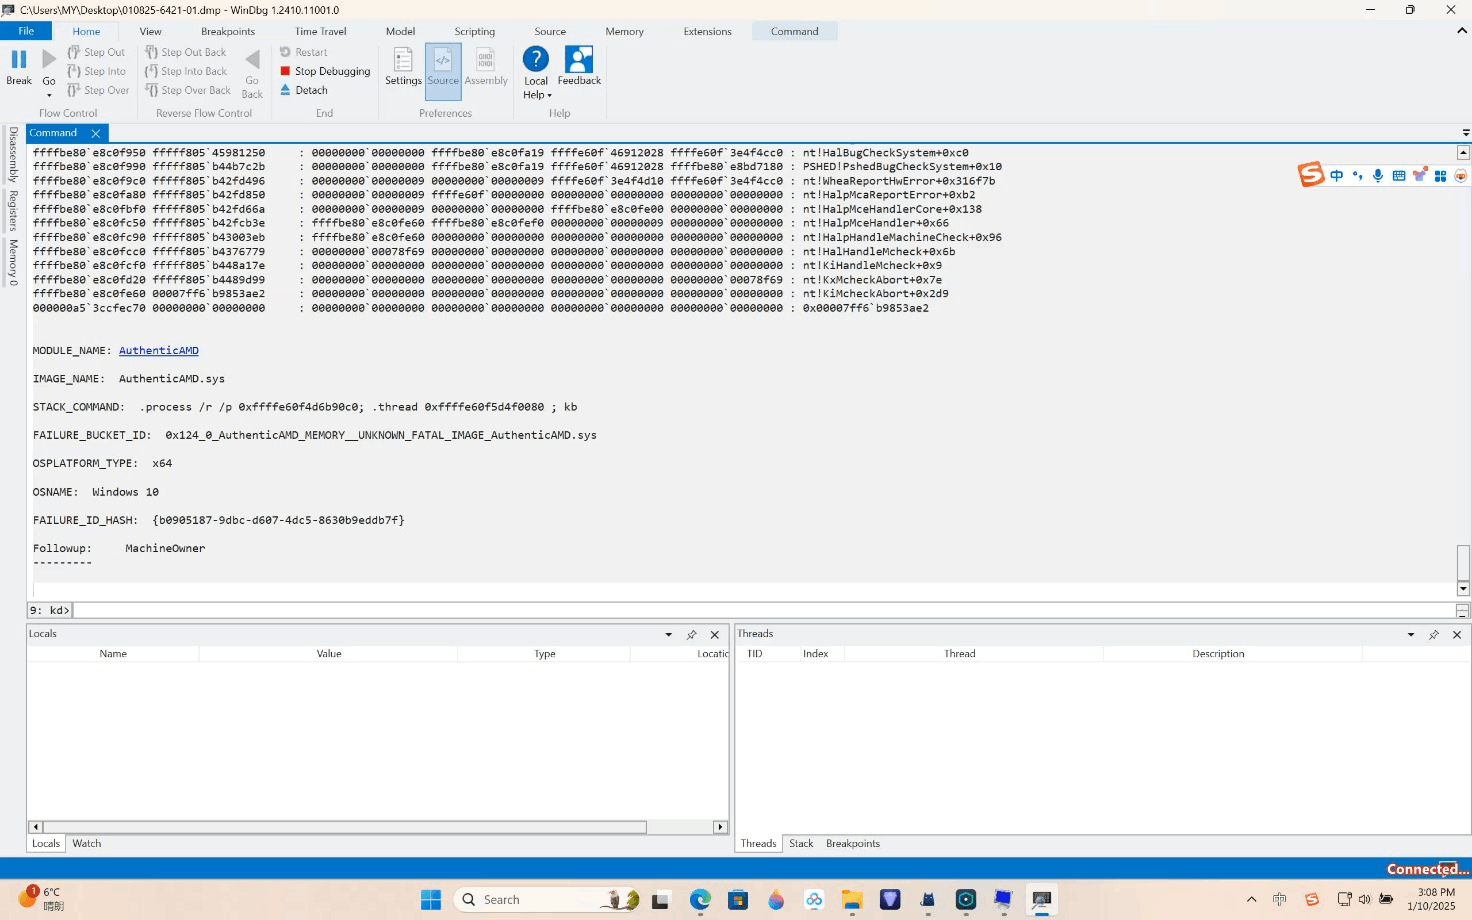Toggle Source mode in Preferences

click(x=443, y=71)
